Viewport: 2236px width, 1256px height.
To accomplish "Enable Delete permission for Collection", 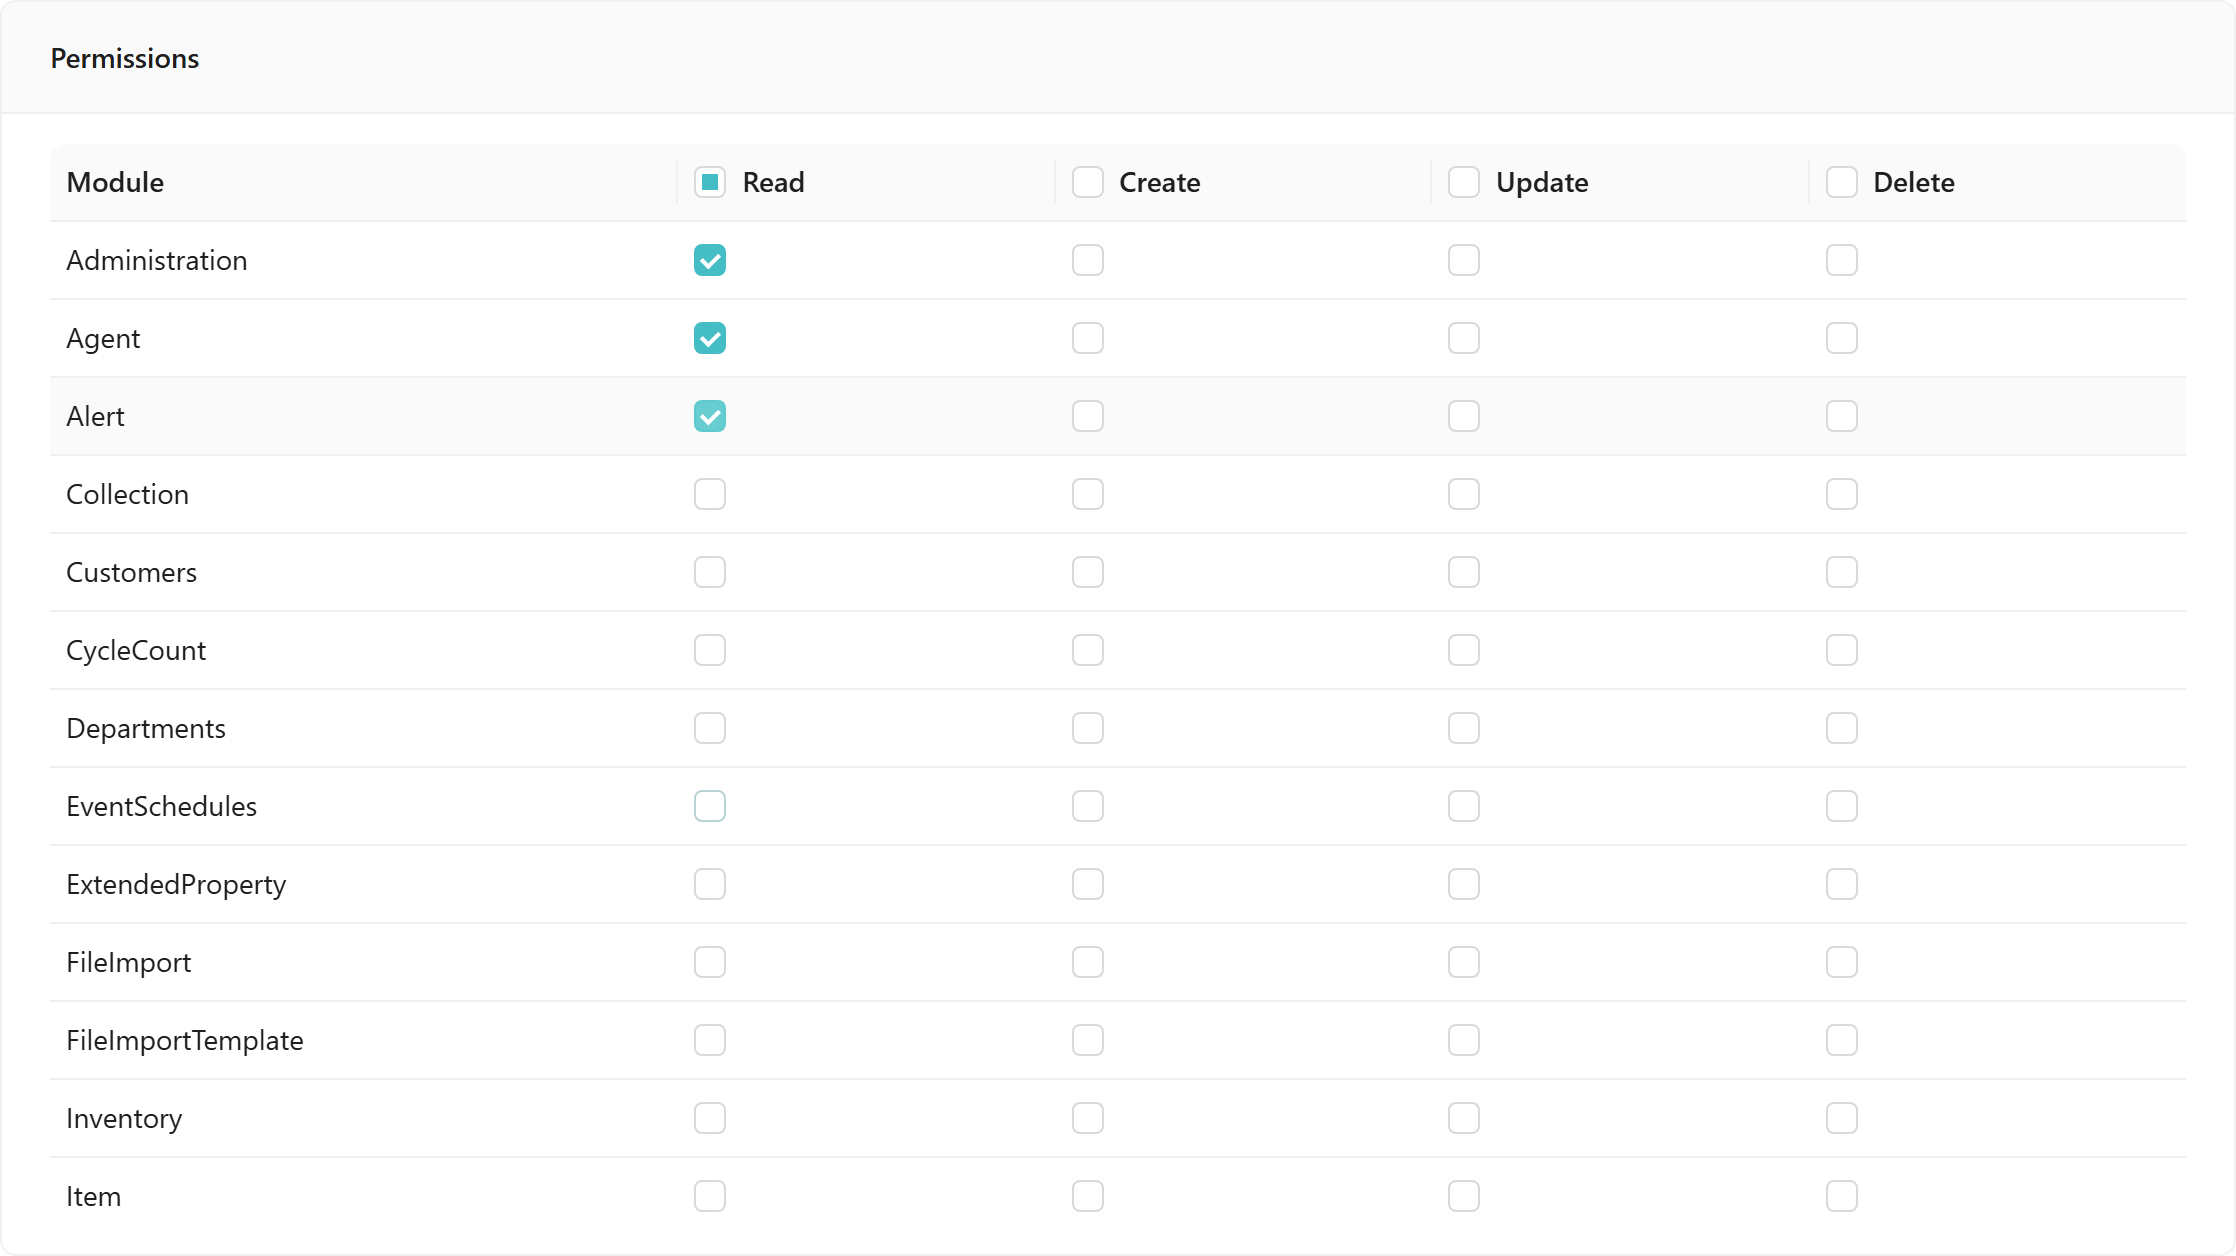I will coord(1842,494).
